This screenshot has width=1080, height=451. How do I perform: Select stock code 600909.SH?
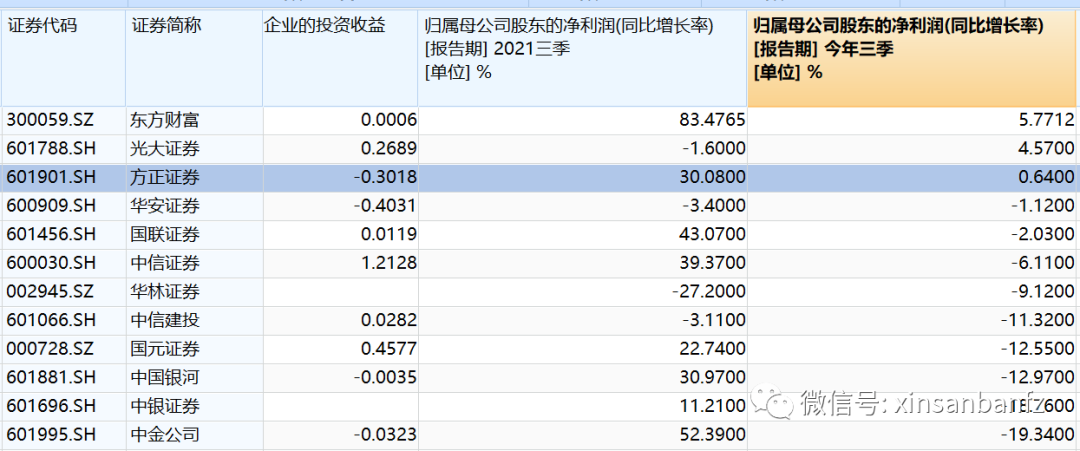point(50,206)
